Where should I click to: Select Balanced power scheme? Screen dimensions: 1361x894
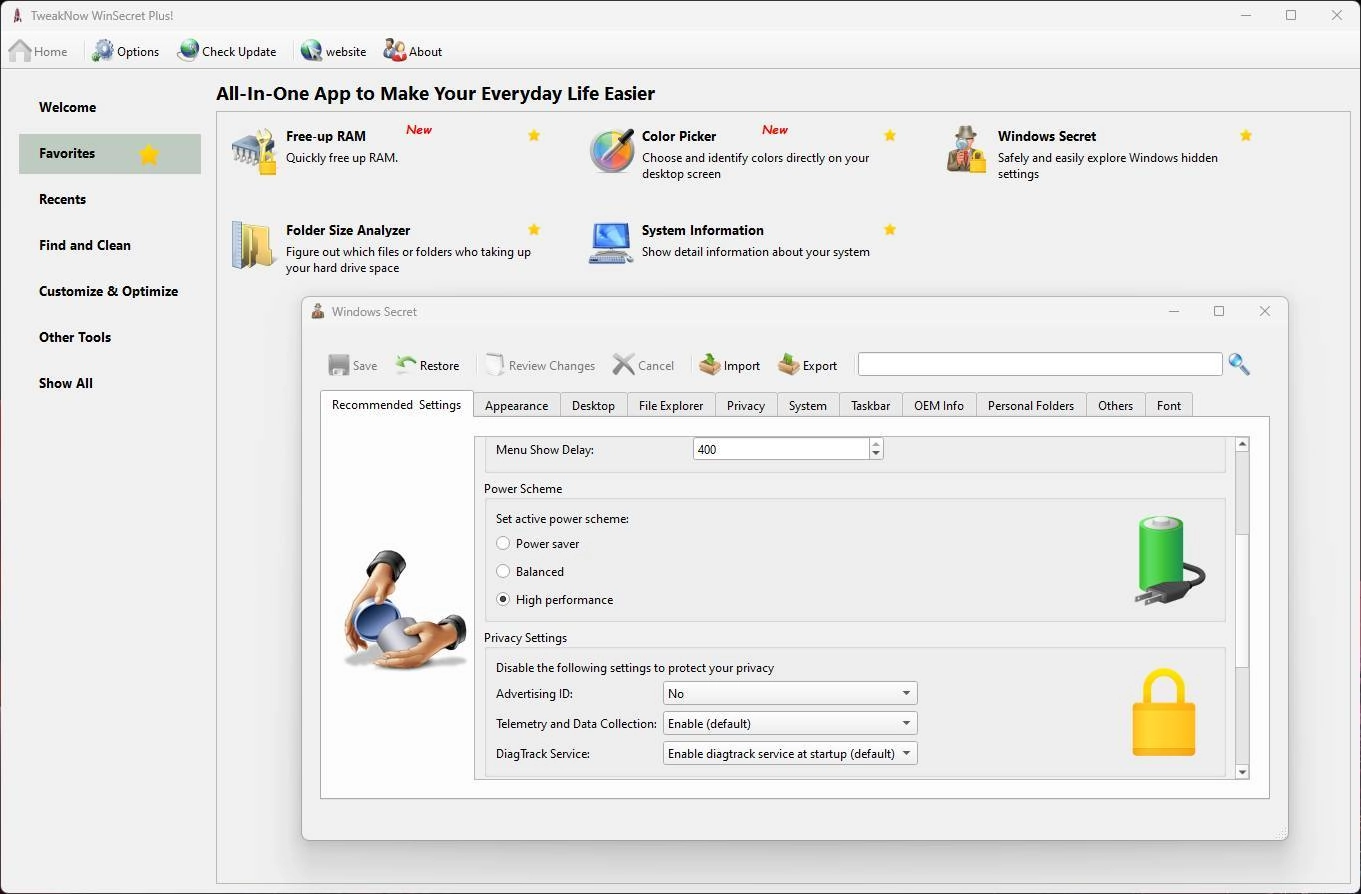pyautogui.click(x=503, y=571)
